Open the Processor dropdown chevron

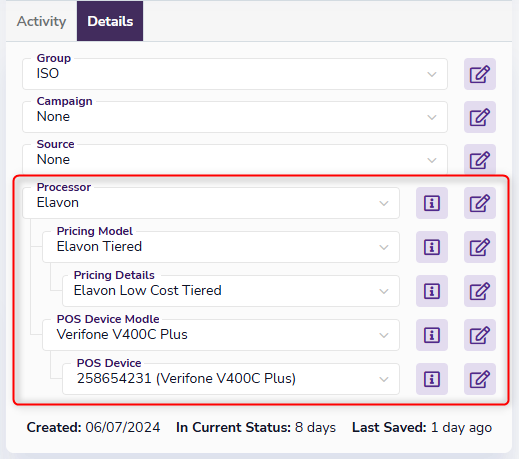click(x=384, y=203)
